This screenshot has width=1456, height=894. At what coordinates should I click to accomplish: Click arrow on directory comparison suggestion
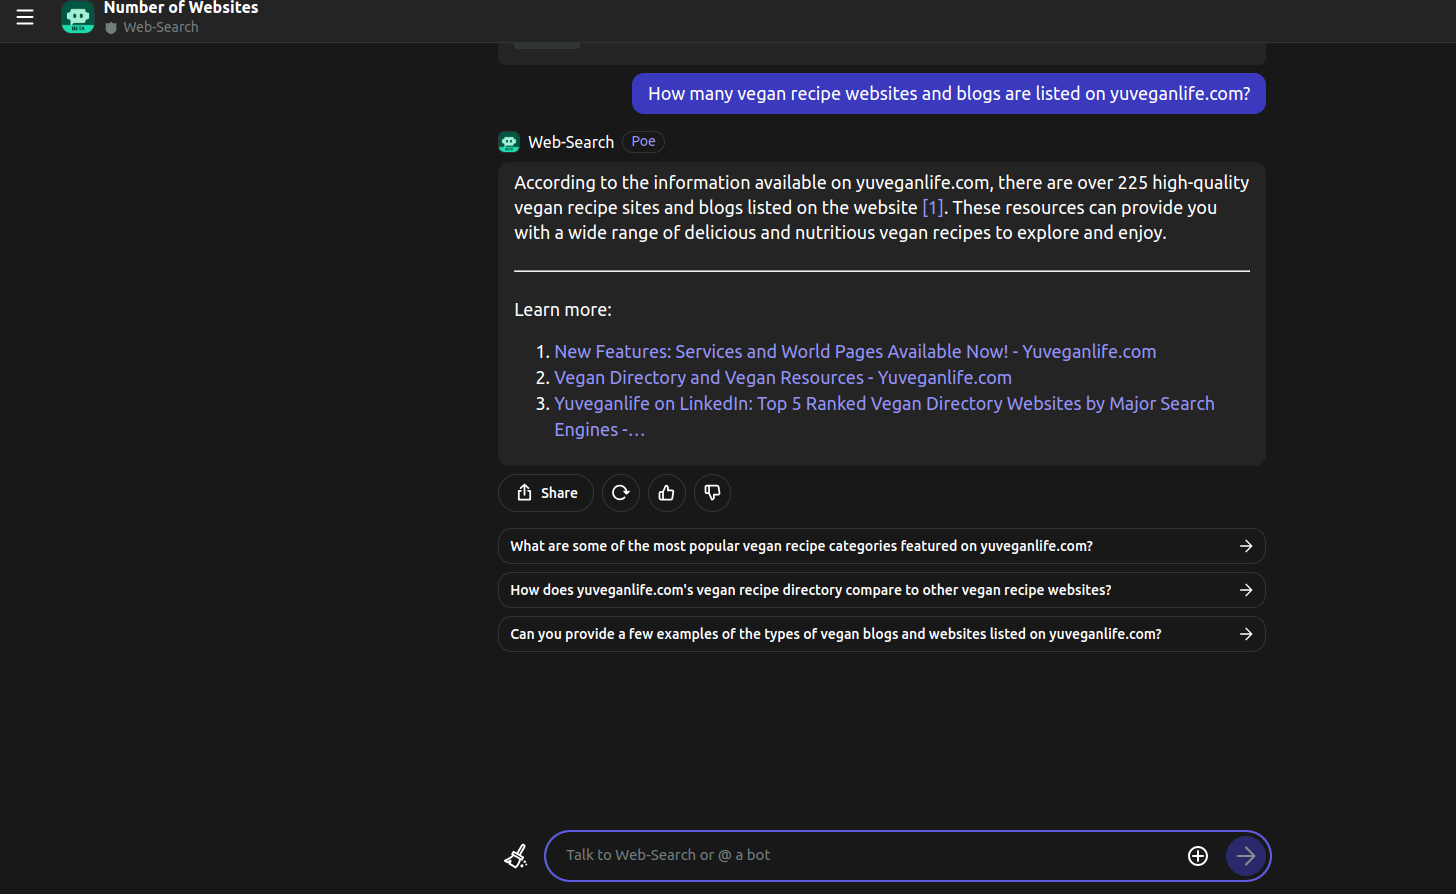click(1246, 590)
